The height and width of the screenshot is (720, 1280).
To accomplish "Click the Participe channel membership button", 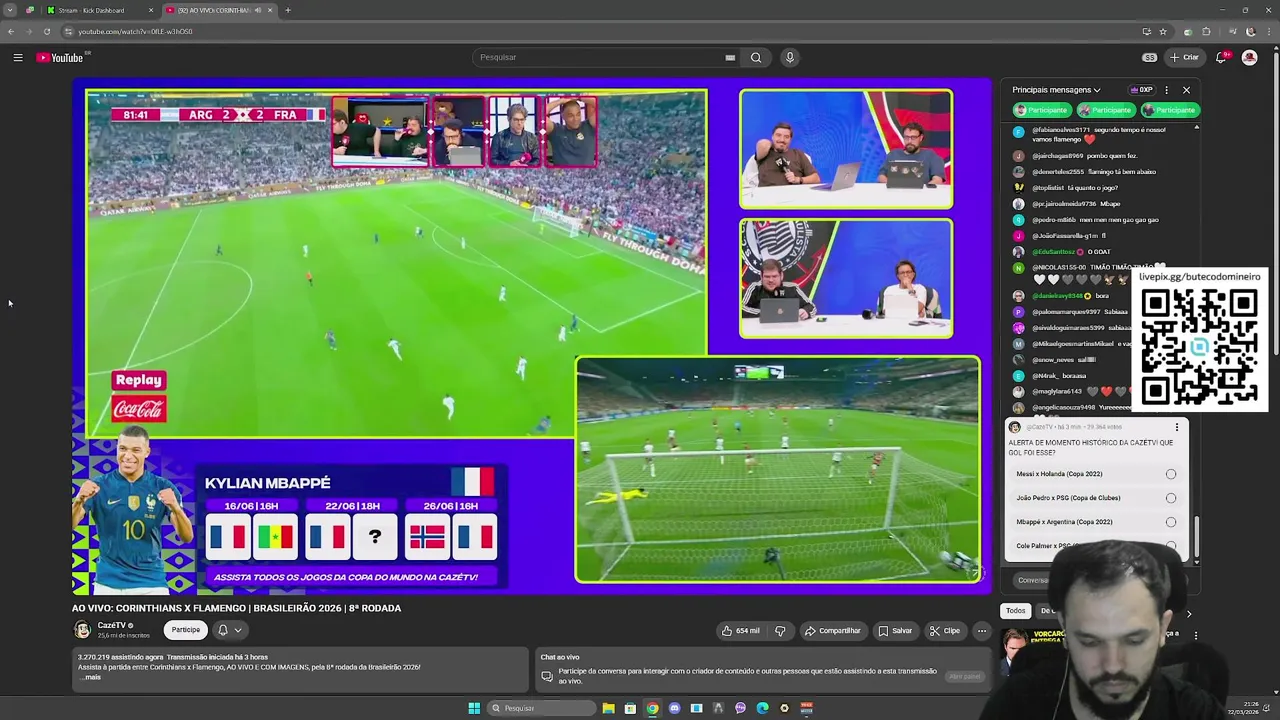I will (x=185, y=630).
